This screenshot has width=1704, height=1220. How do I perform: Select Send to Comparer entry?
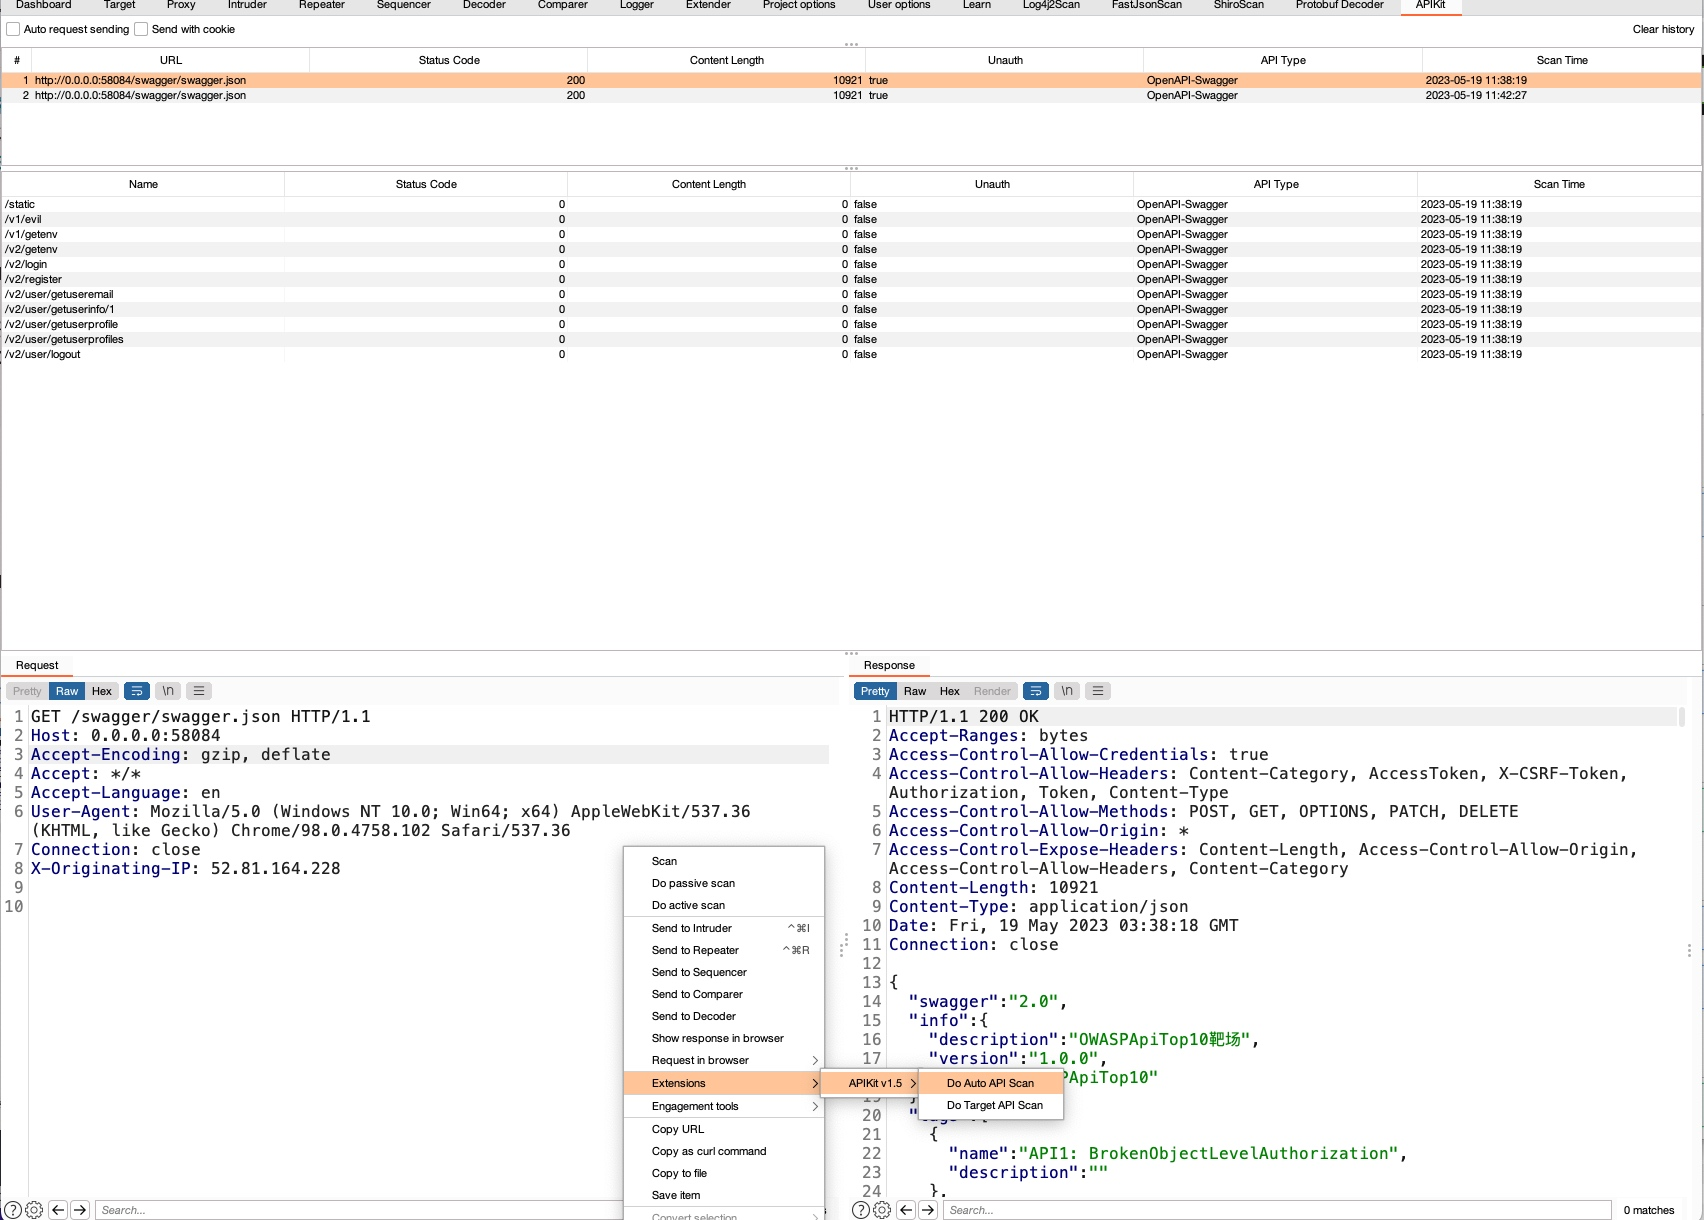[722, 994]
